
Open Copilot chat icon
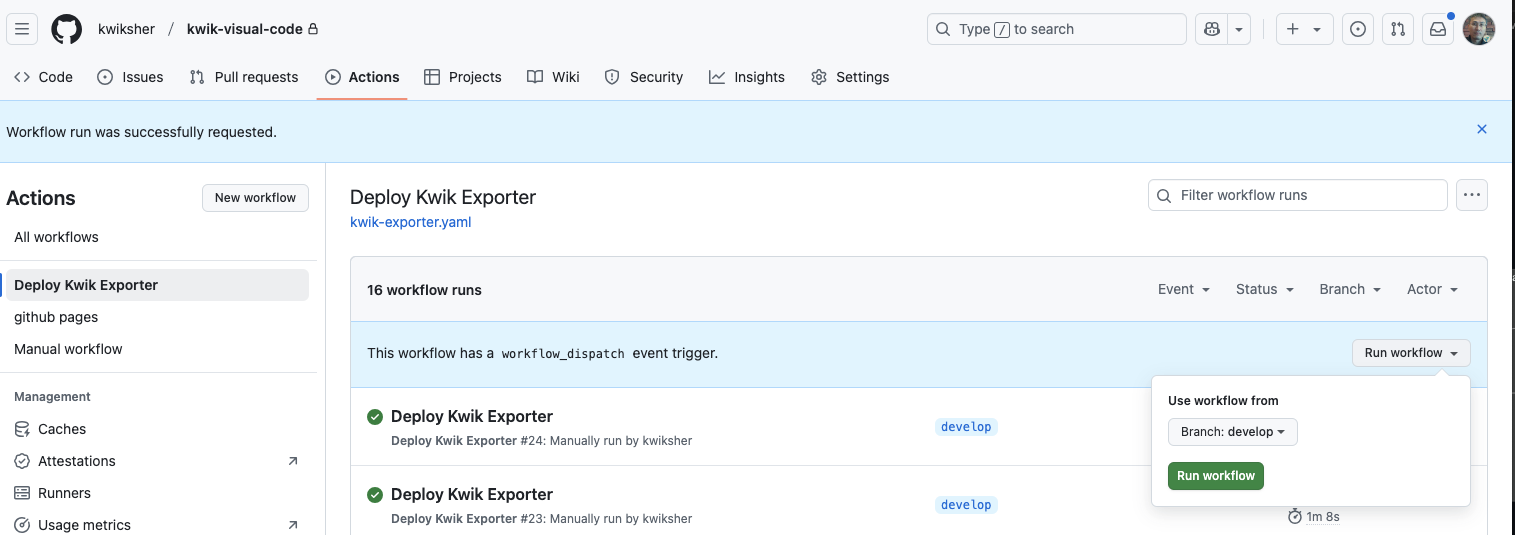tap(1212, 29)
